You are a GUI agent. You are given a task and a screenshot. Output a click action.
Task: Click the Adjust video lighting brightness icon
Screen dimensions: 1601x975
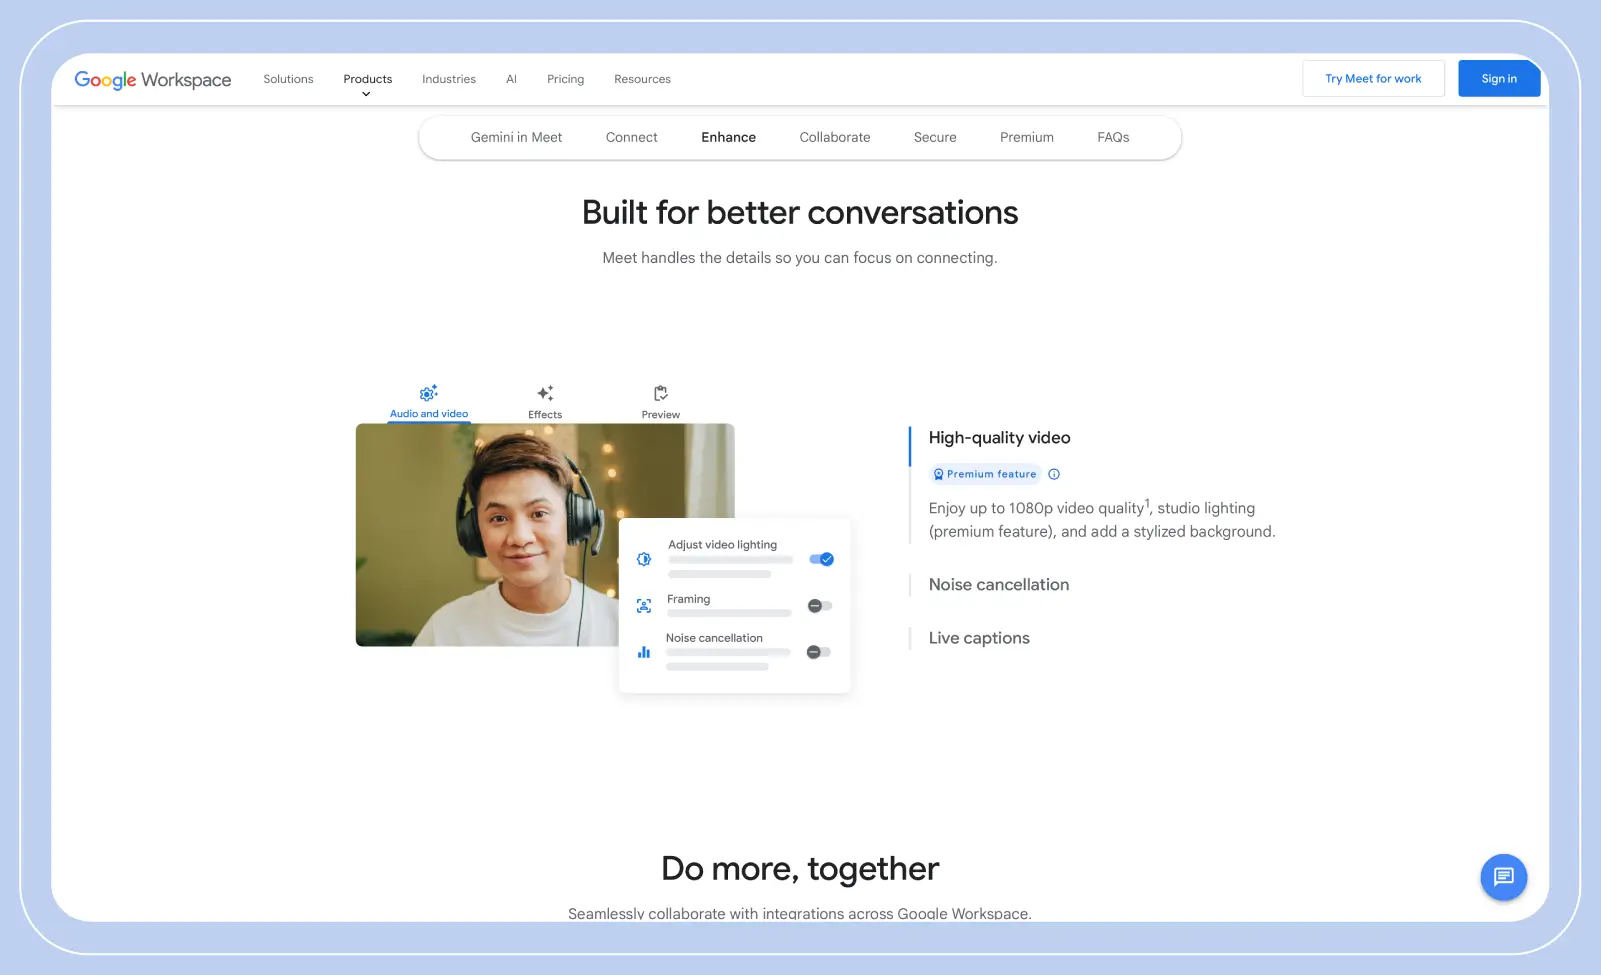644,559
